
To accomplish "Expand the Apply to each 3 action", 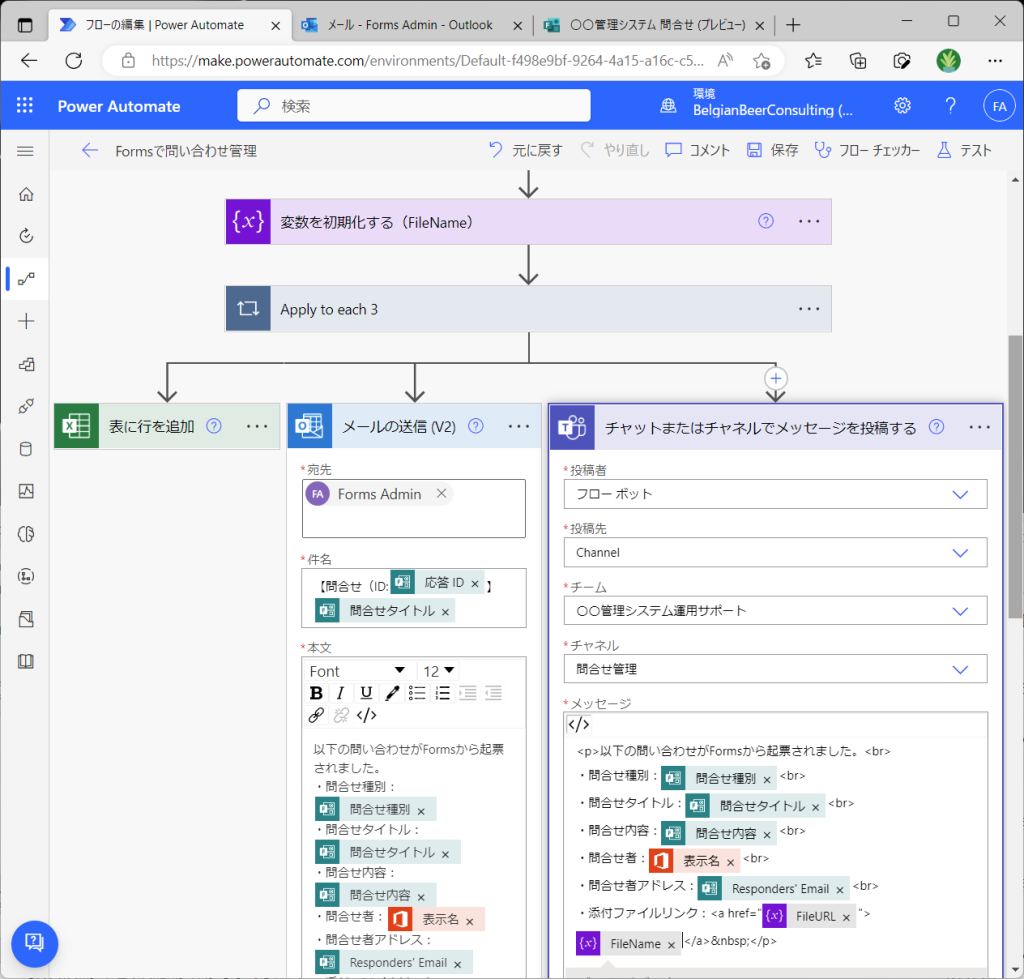I will pyautogui.click(x=528, y=308).
